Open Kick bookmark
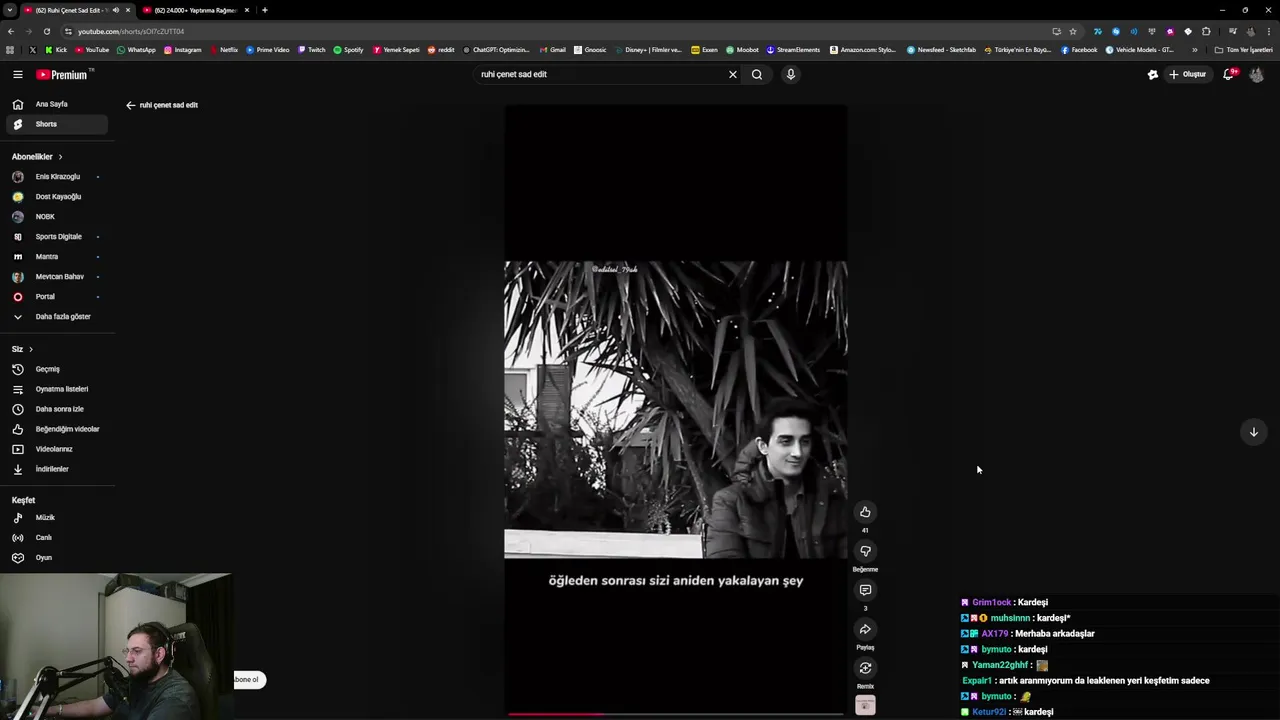 (56, 50)
